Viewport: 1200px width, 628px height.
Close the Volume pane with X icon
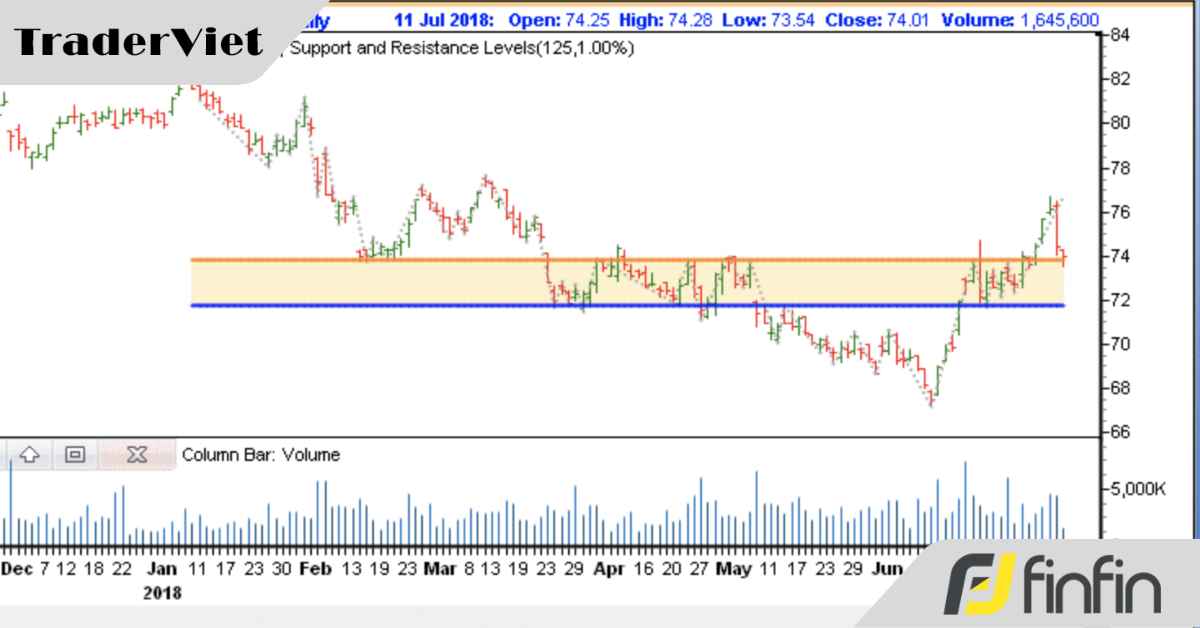click(137, 455)
